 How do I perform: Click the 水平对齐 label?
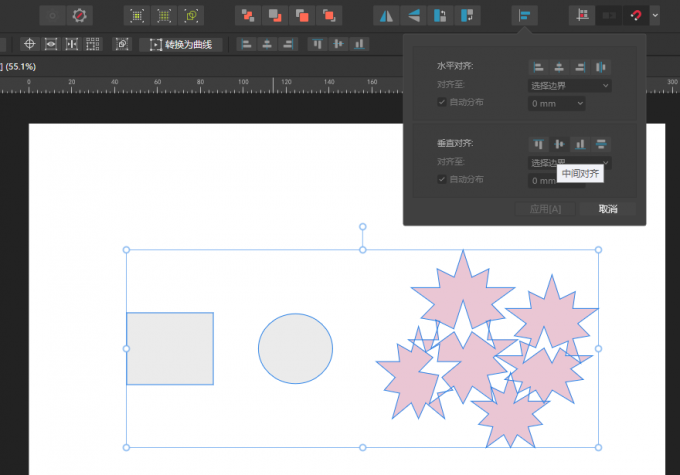pos(455,66)
